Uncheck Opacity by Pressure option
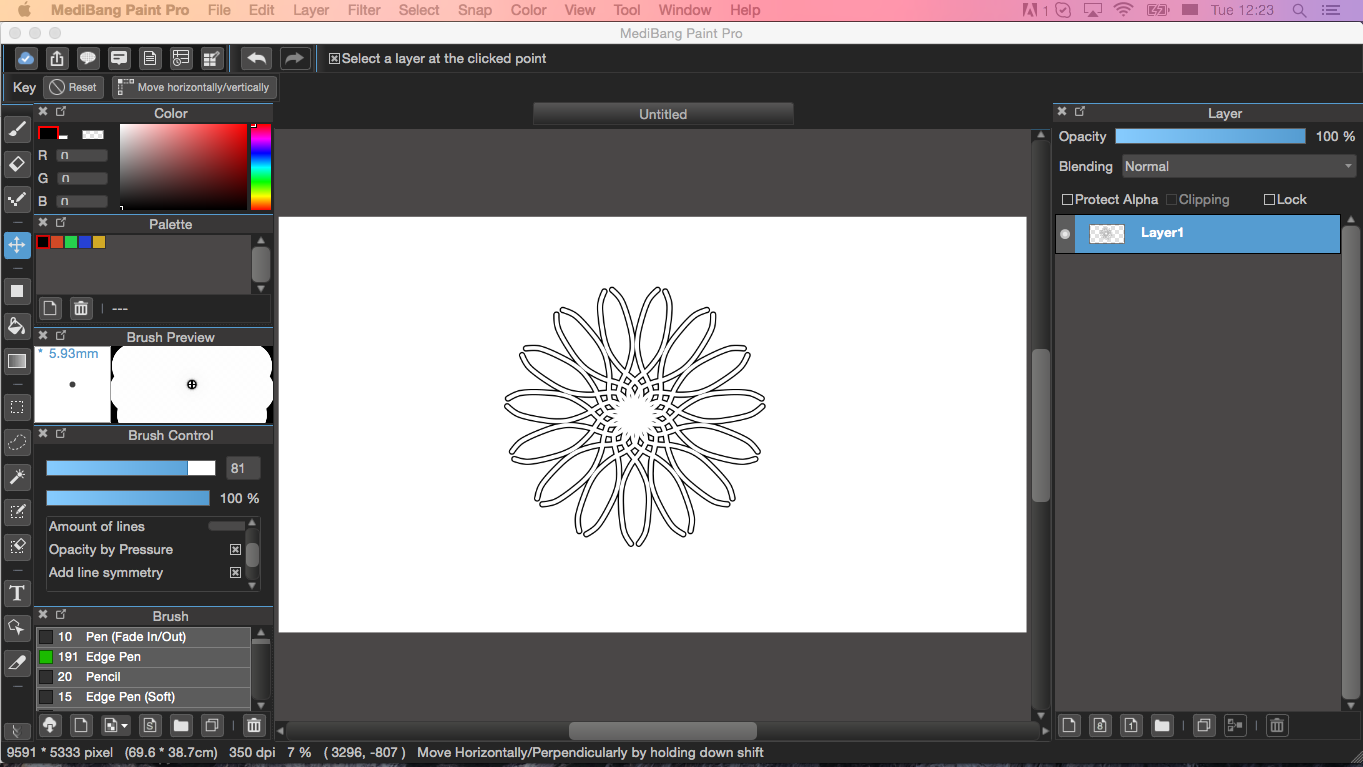 click(x=236, y=550)
